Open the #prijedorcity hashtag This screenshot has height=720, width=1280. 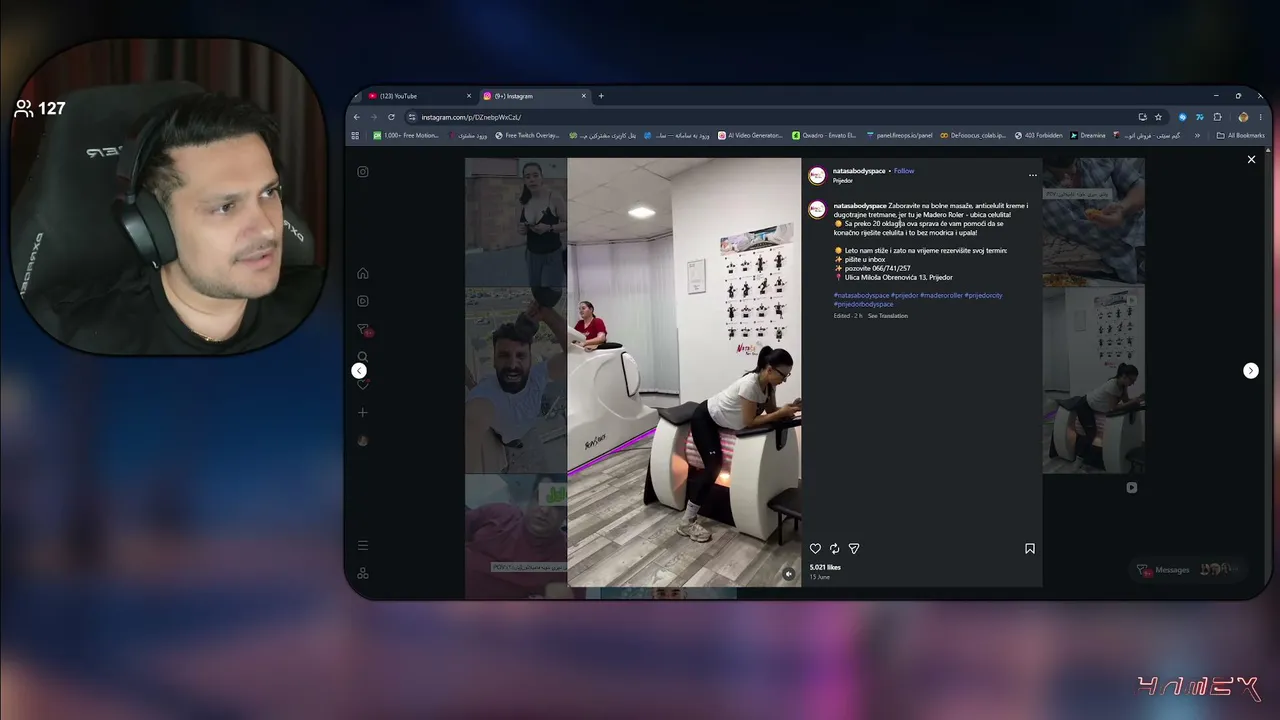(x=983, y=296)
